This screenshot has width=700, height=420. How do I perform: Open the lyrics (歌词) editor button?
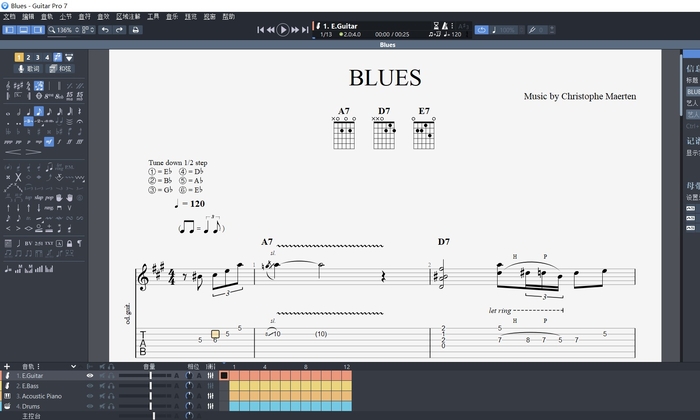tap(28, 69)
